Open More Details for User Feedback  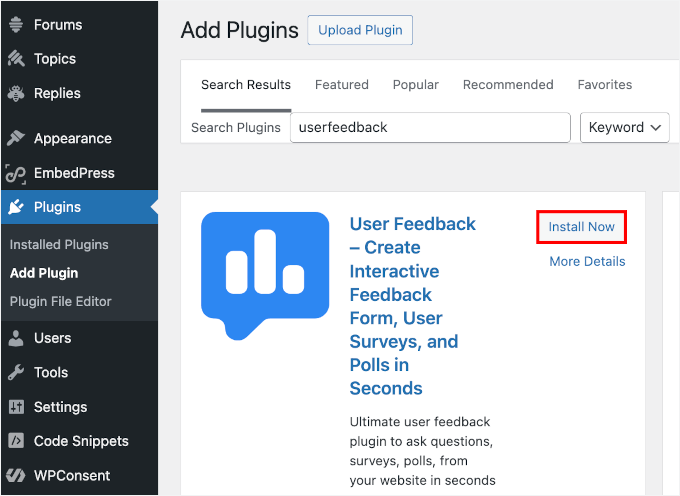(x=587, y=262)
